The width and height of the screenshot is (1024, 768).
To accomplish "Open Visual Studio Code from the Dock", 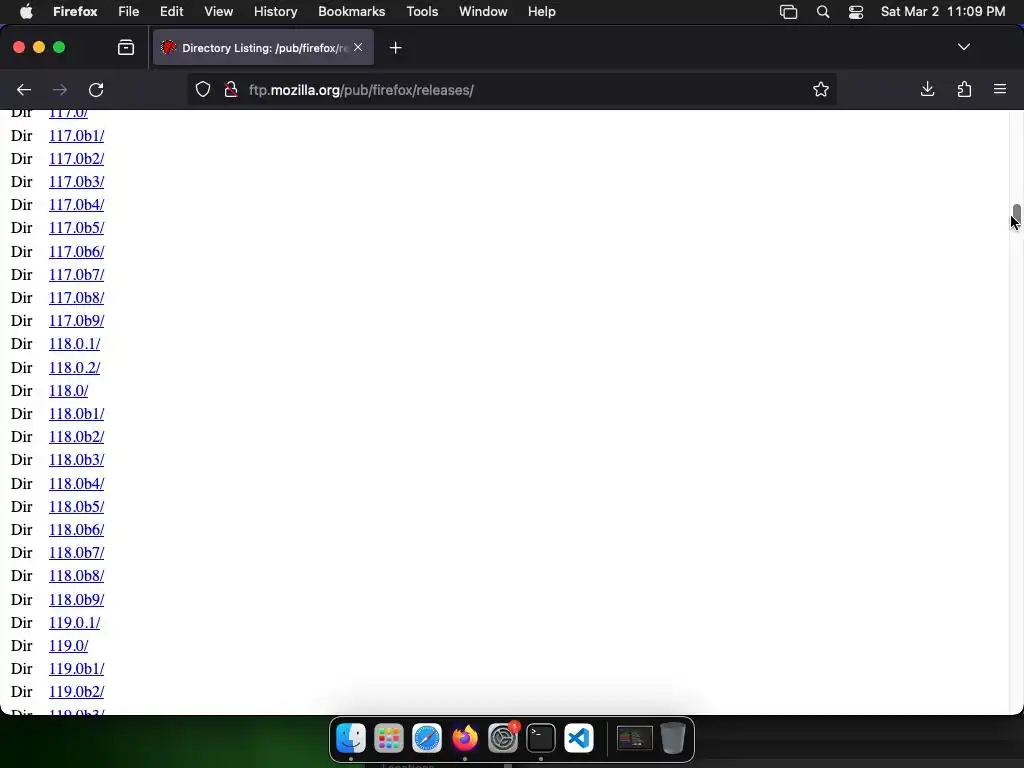I will [579, 738].
